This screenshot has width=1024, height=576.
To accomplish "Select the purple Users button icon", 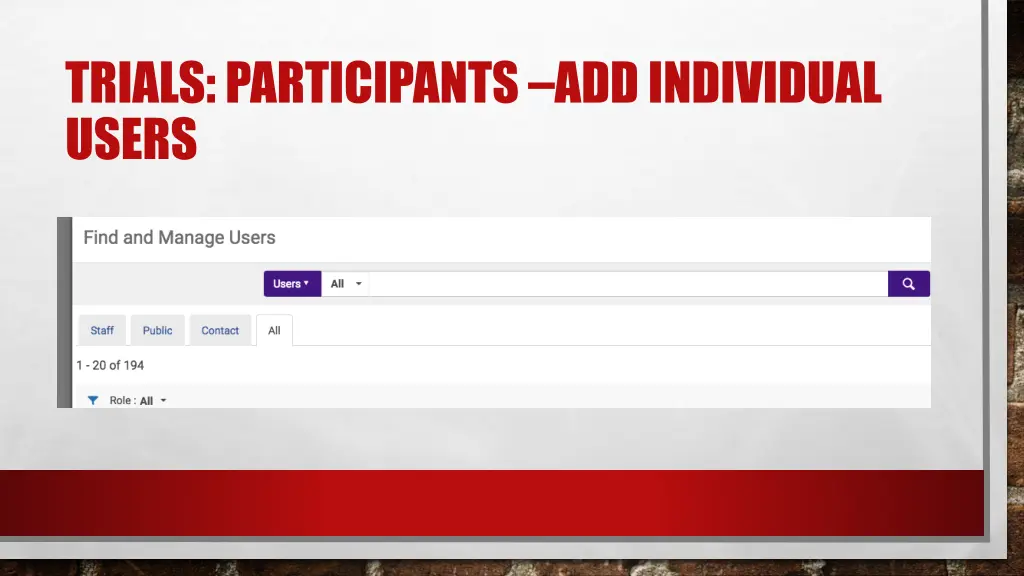I will click(291, 283).
